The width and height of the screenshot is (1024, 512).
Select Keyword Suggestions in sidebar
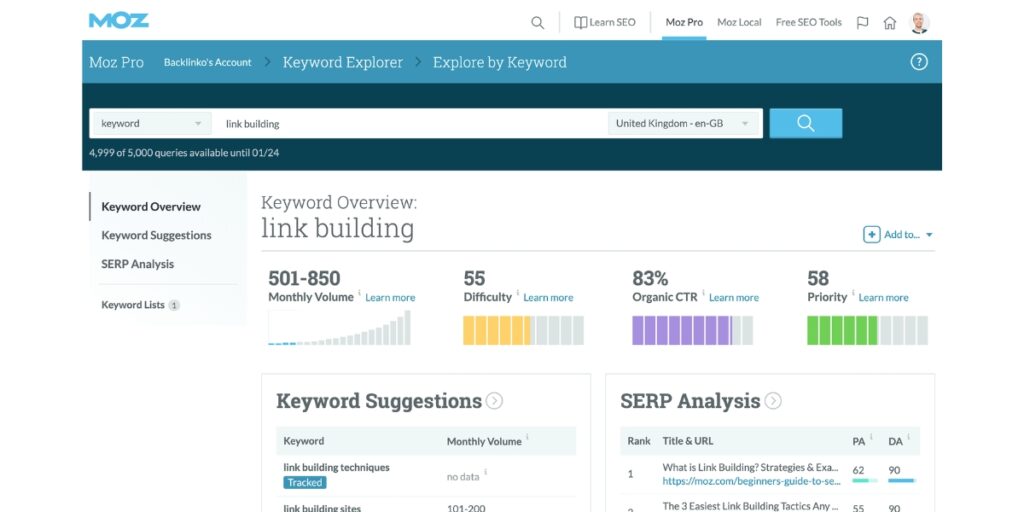coord(157,235)
